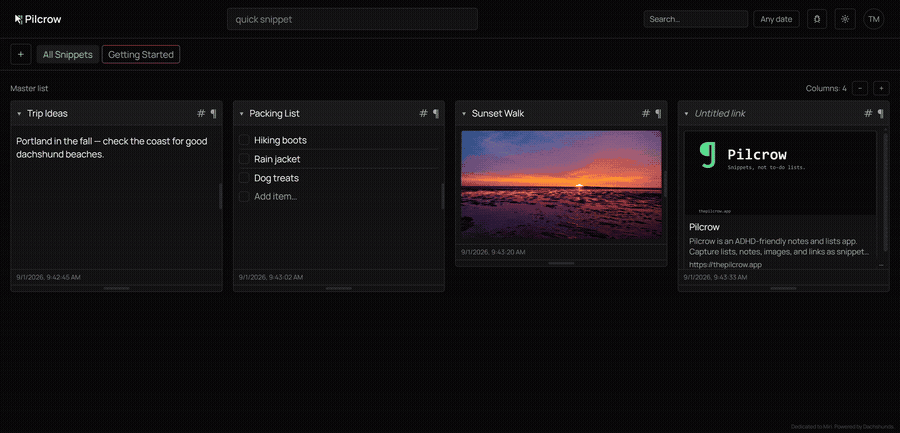Screen dimensions: 900x433
Task: Check the Rain jacket item
Action: point(244,159)
